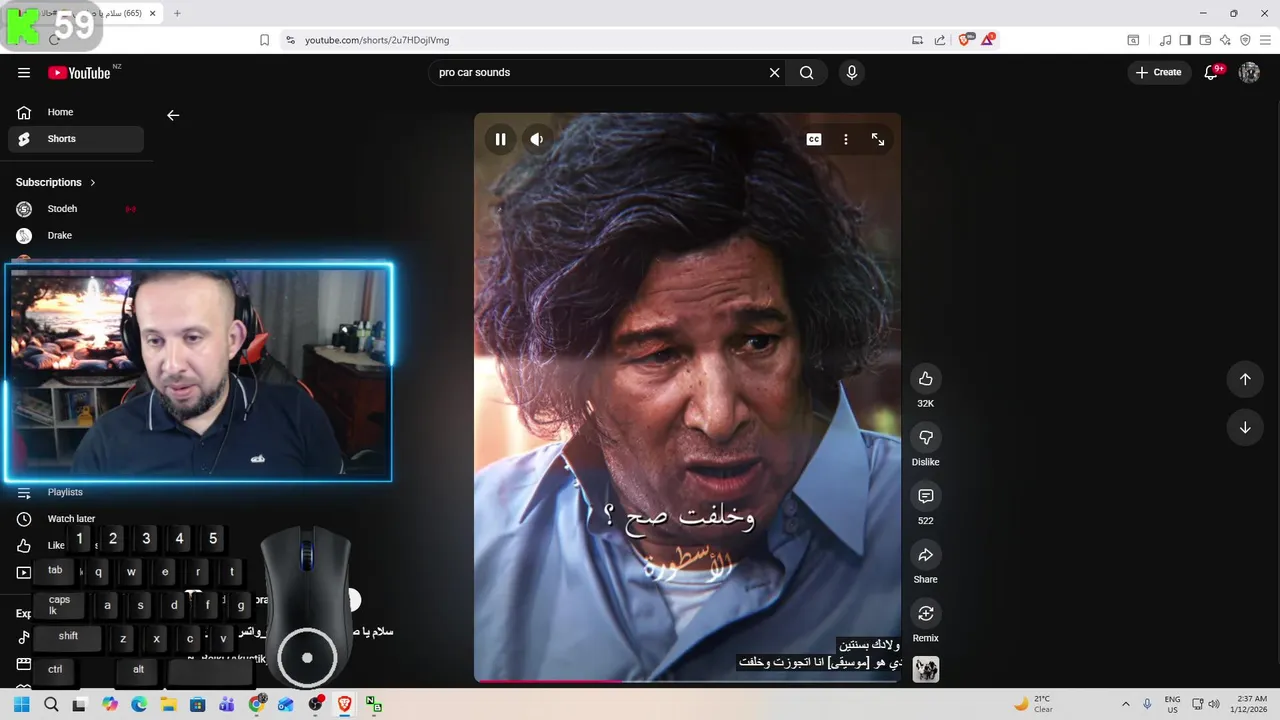
Task: View site information icon in the address bar
Action: pyautogui.click(x=290, y=40)
